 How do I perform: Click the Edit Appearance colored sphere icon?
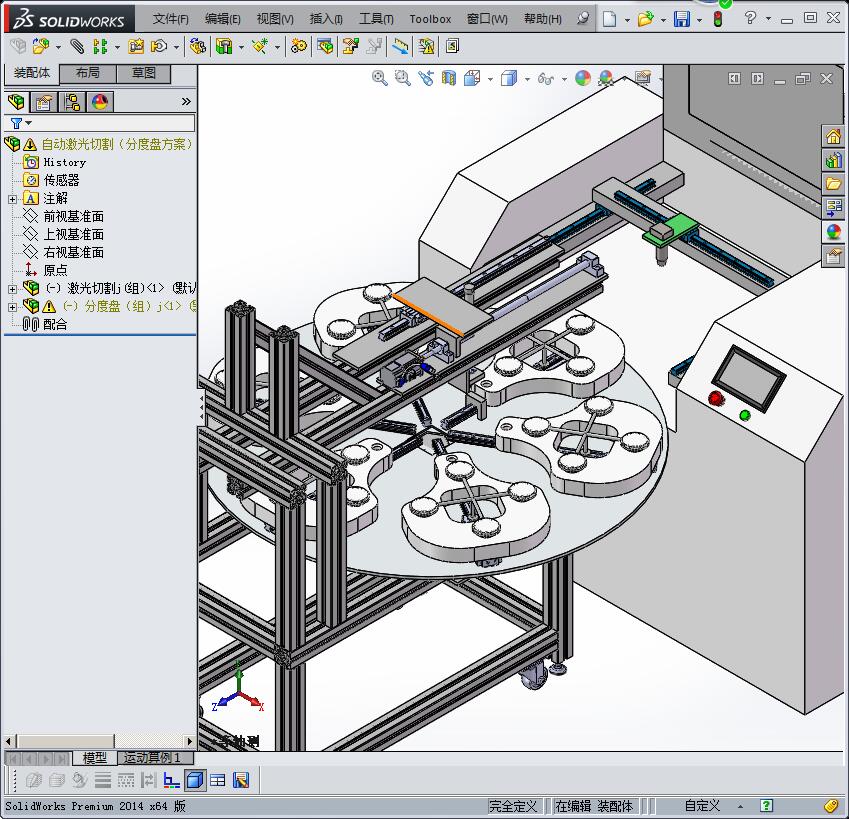click(583, 78)
